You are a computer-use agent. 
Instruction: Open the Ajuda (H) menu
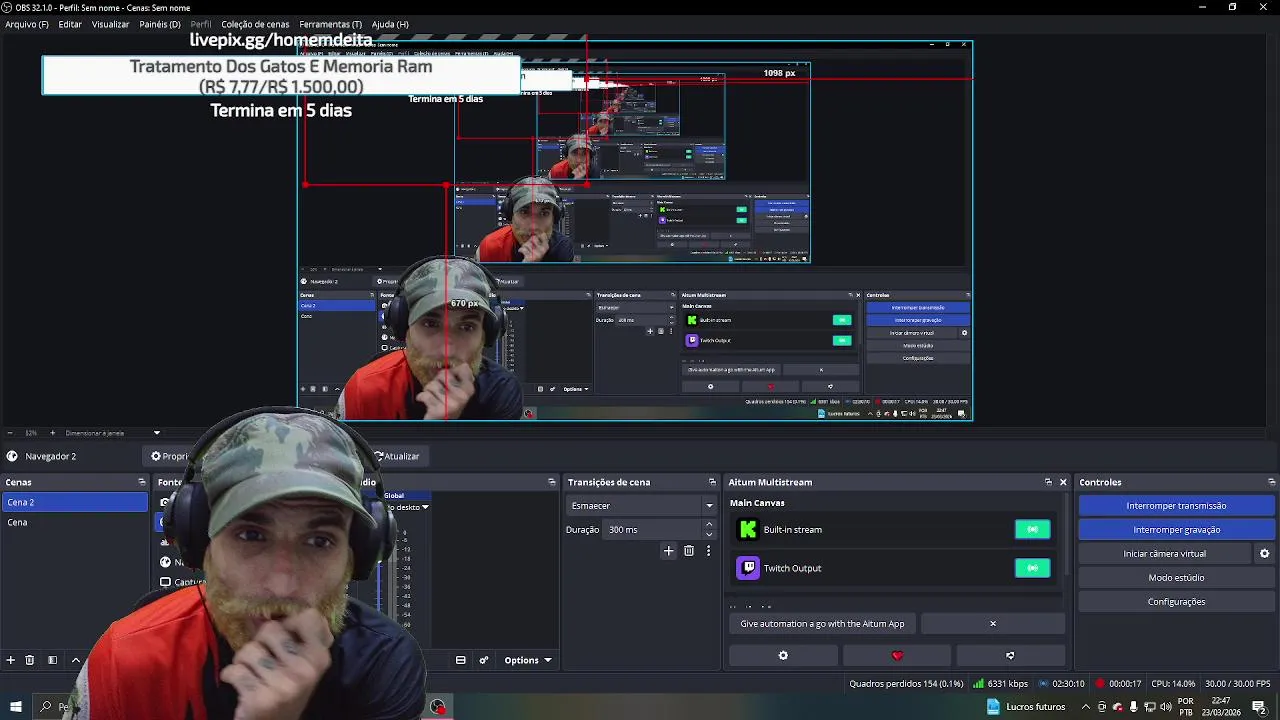(390, 24)
